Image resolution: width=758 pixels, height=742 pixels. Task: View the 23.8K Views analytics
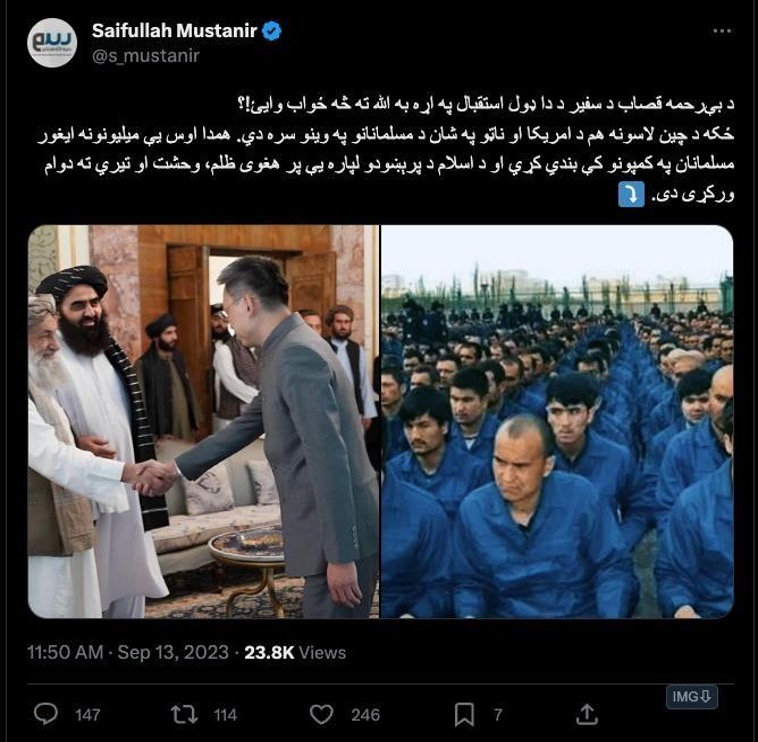pyautogui.click(x=295, y=652)
